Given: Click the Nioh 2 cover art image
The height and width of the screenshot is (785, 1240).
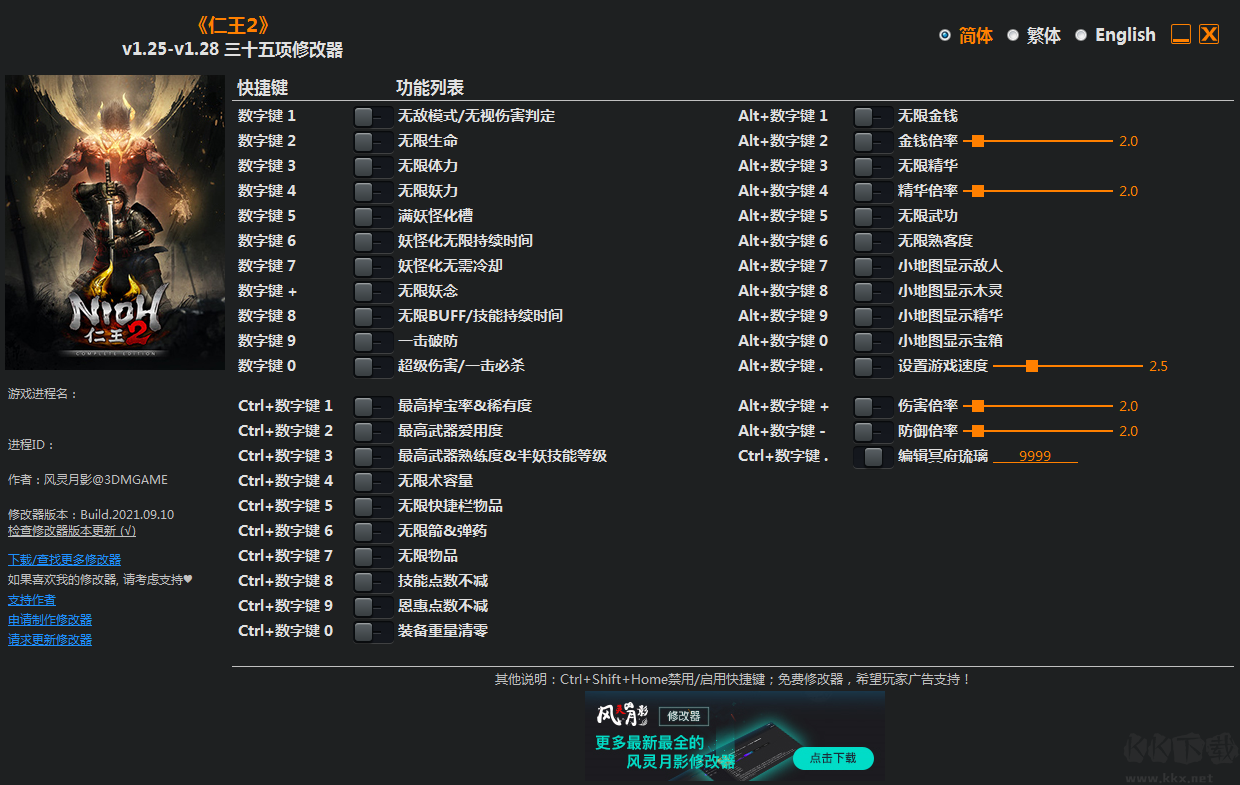Looking at the screenshot, I should [x=115, y=222].
